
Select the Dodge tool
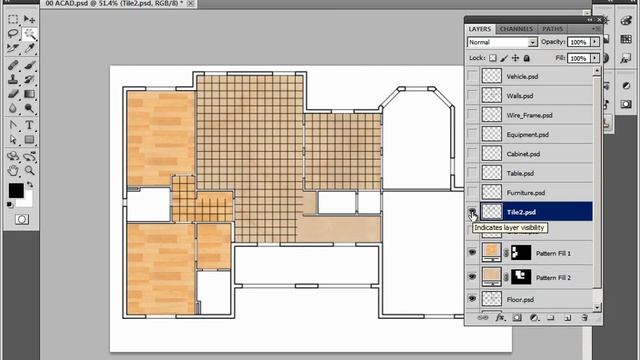click(x=29, y=108)
